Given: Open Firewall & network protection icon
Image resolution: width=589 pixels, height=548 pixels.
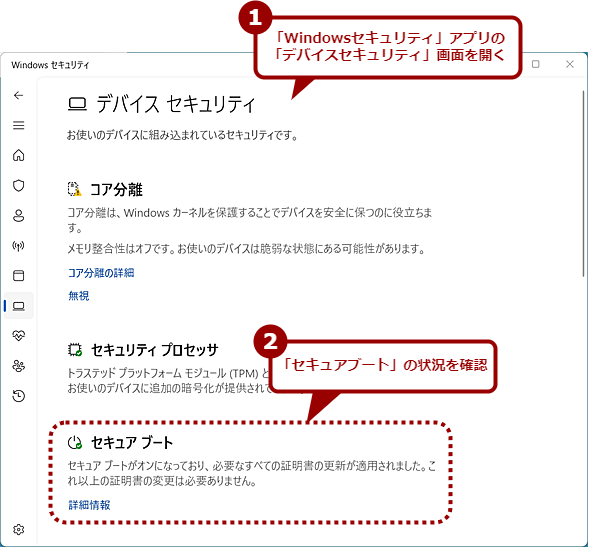Looking at the screenshot, I should (18, 246).
